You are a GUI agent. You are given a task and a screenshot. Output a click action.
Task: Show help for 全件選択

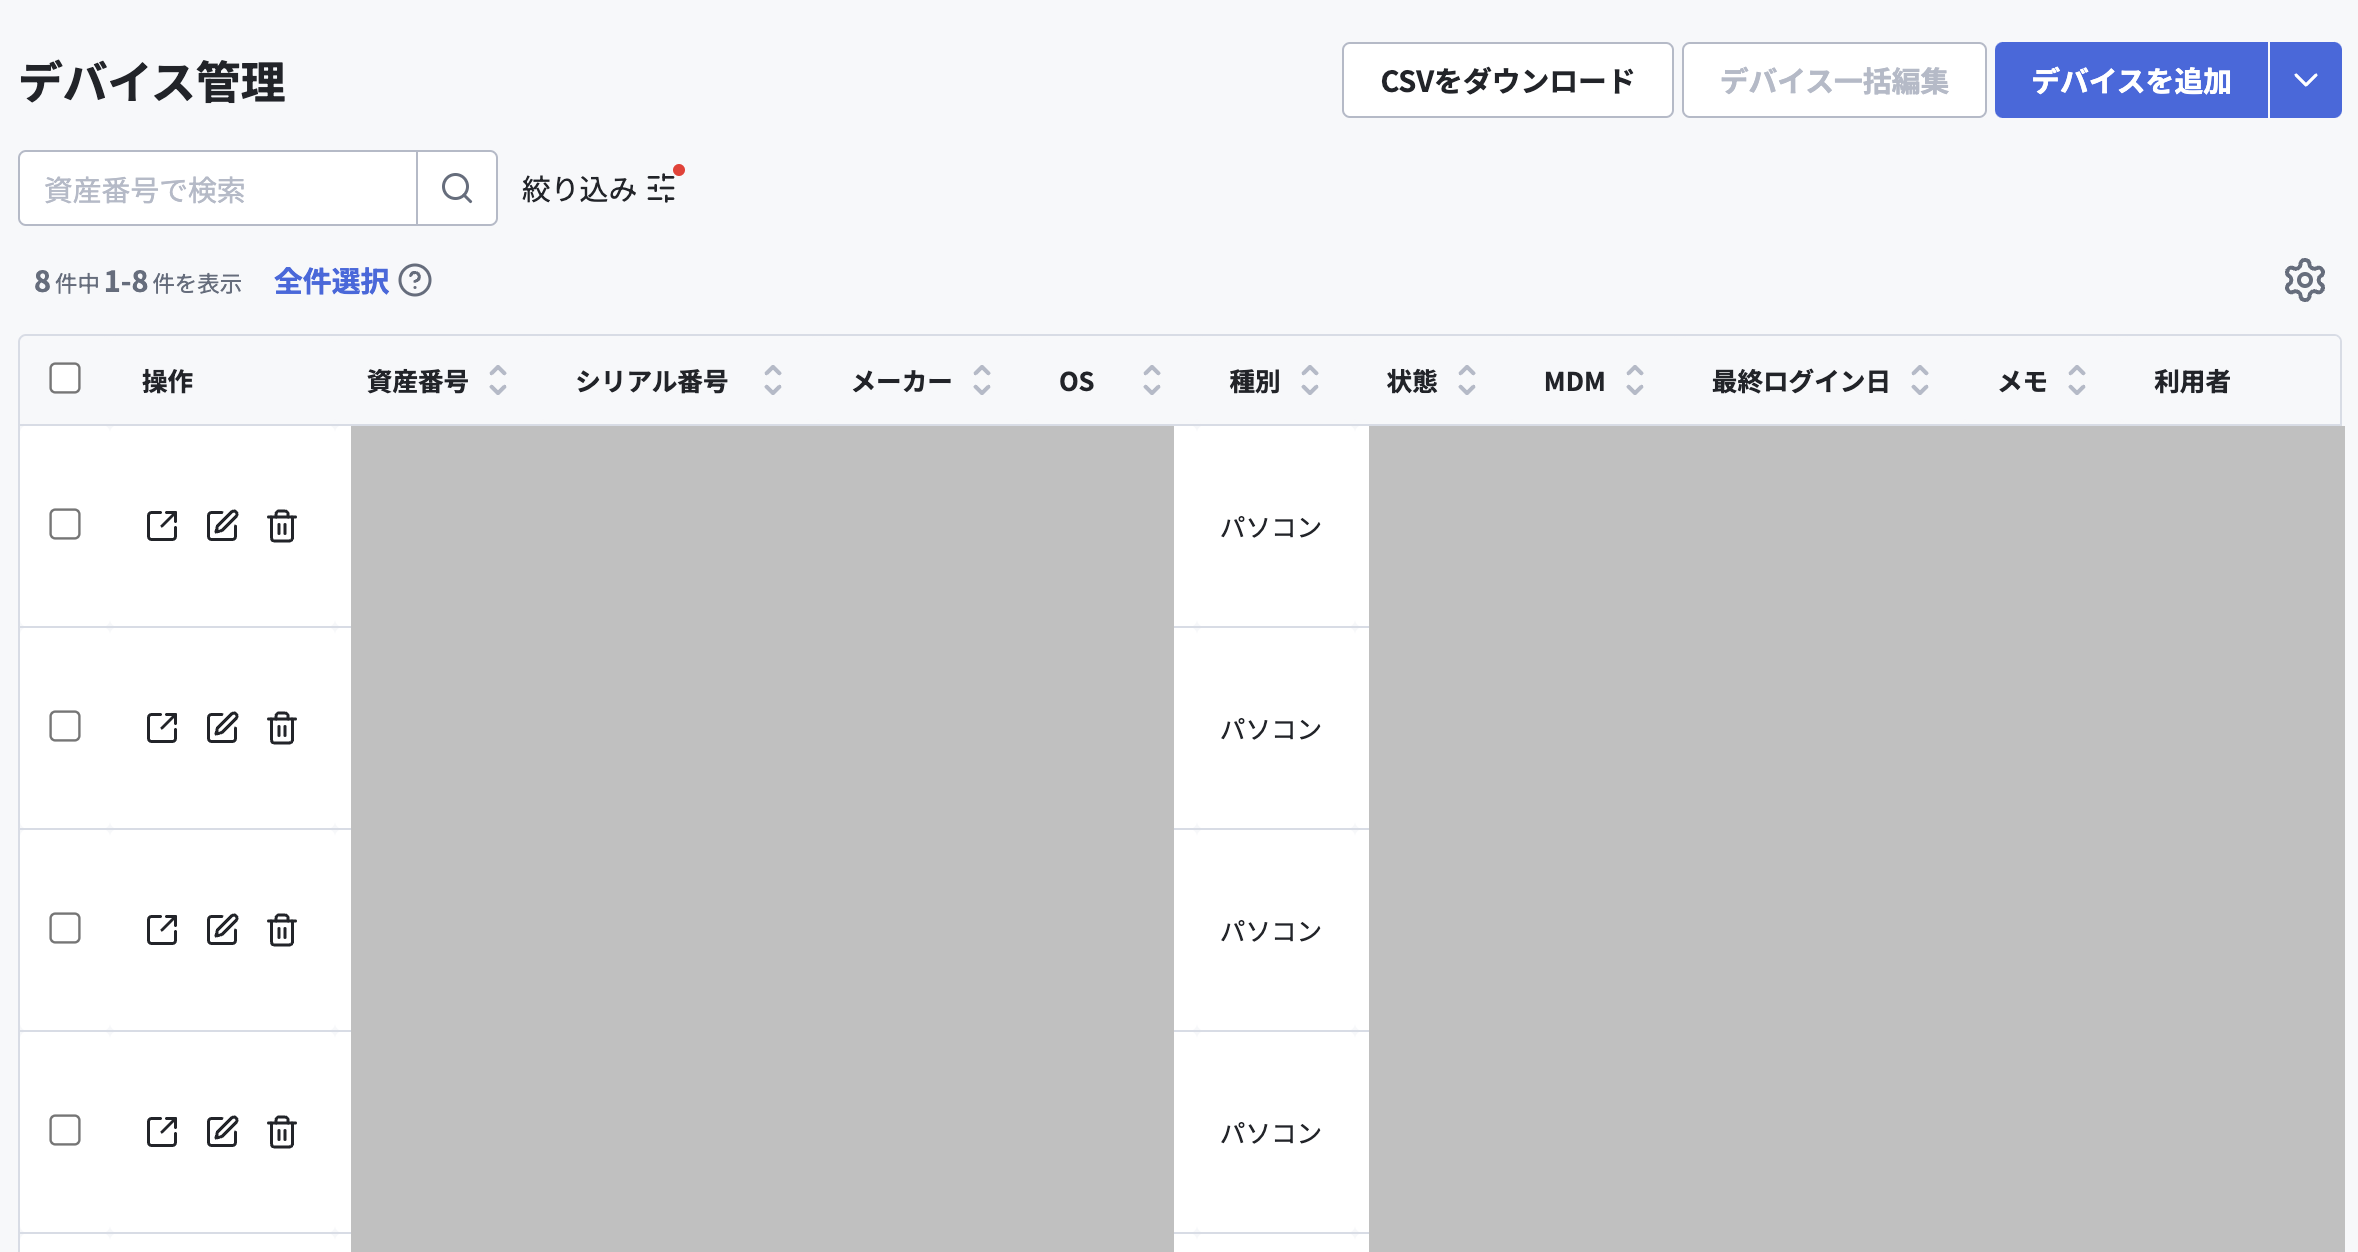(415, 281)
